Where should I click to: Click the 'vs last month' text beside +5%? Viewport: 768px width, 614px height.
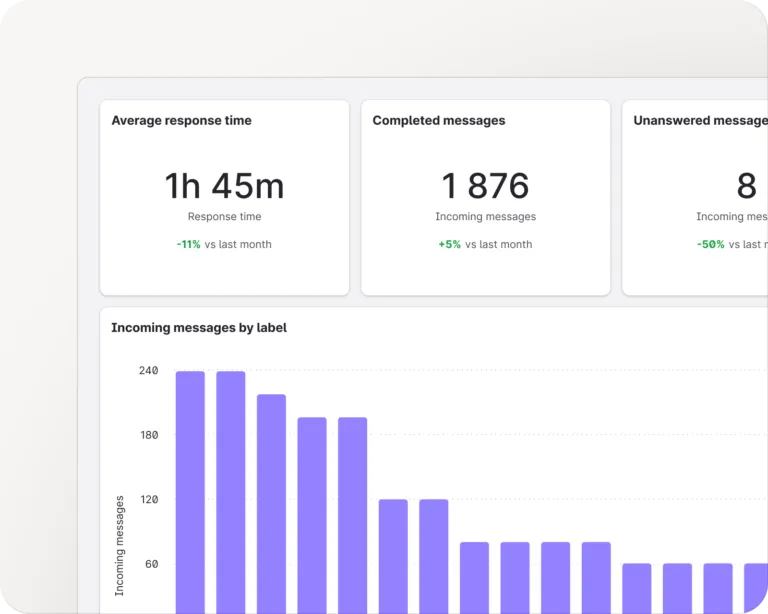coord(499,244)
